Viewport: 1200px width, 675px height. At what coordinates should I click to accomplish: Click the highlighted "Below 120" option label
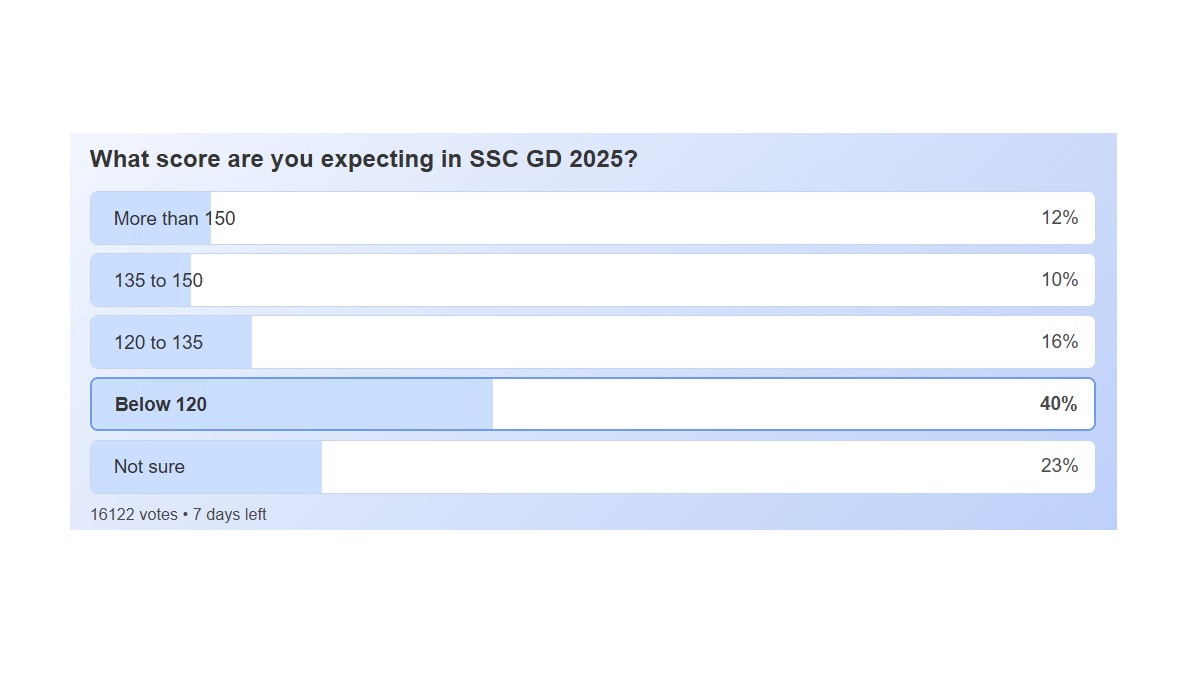161,404
